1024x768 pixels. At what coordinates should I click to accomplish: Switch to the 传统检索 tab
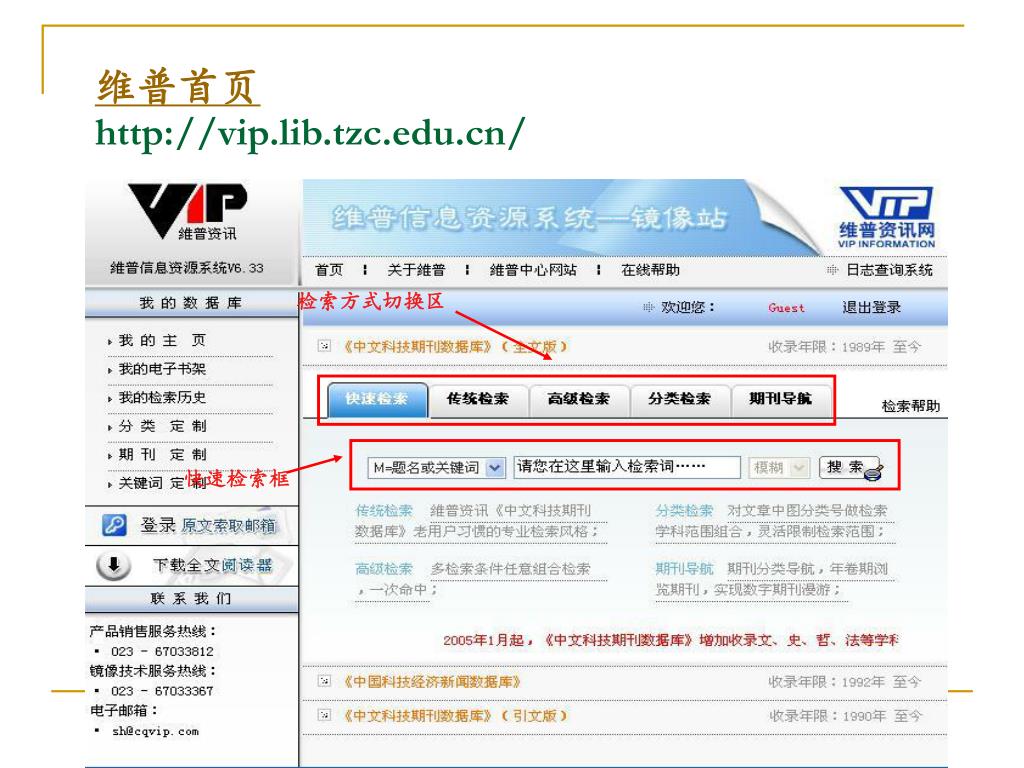coord(478,400)
